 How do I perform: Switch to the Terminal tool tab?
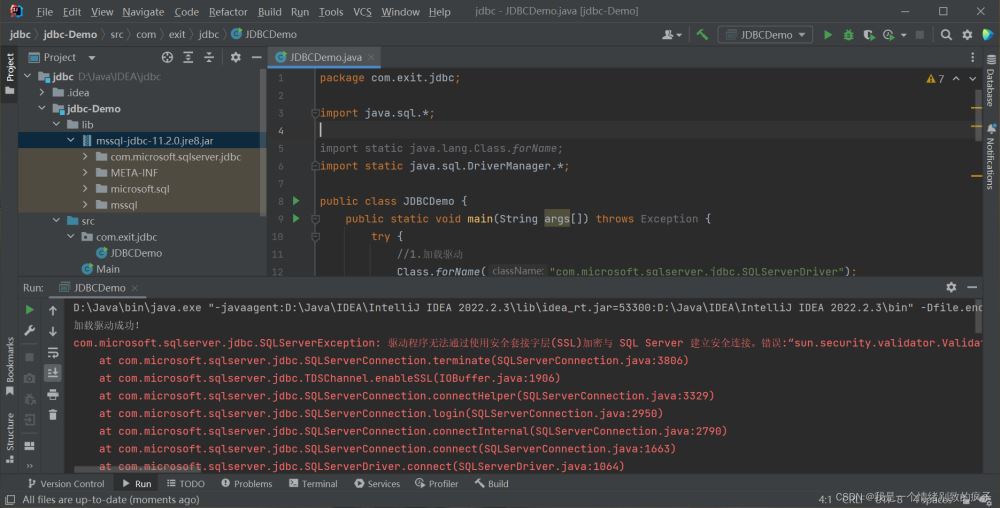311,484
